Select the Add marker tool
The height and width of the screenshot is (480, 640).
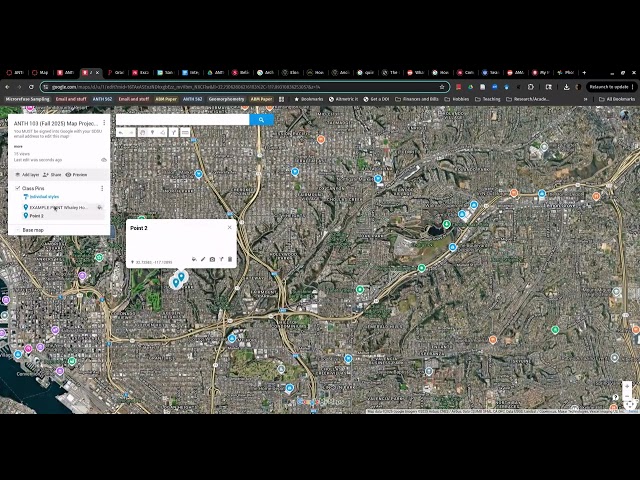(x=152, y=133)
